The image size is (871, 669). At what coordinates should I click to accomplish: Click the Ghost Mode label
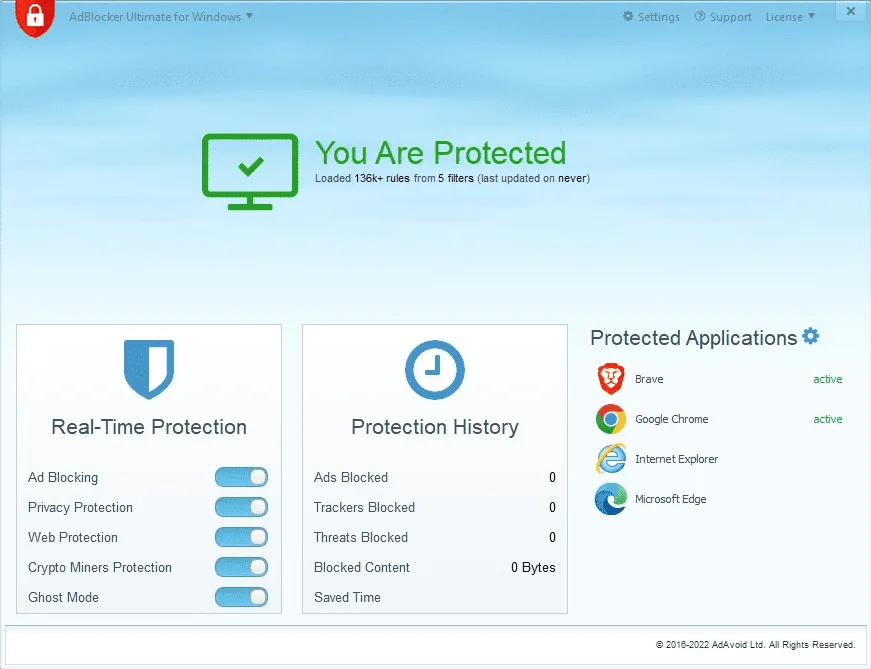tap(63, 597)
